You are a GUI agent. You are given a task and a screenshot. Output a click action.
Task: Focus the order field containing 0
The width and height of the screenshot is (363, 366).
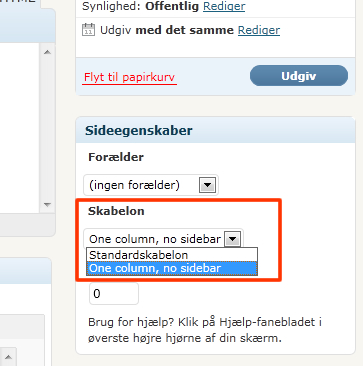114,294
